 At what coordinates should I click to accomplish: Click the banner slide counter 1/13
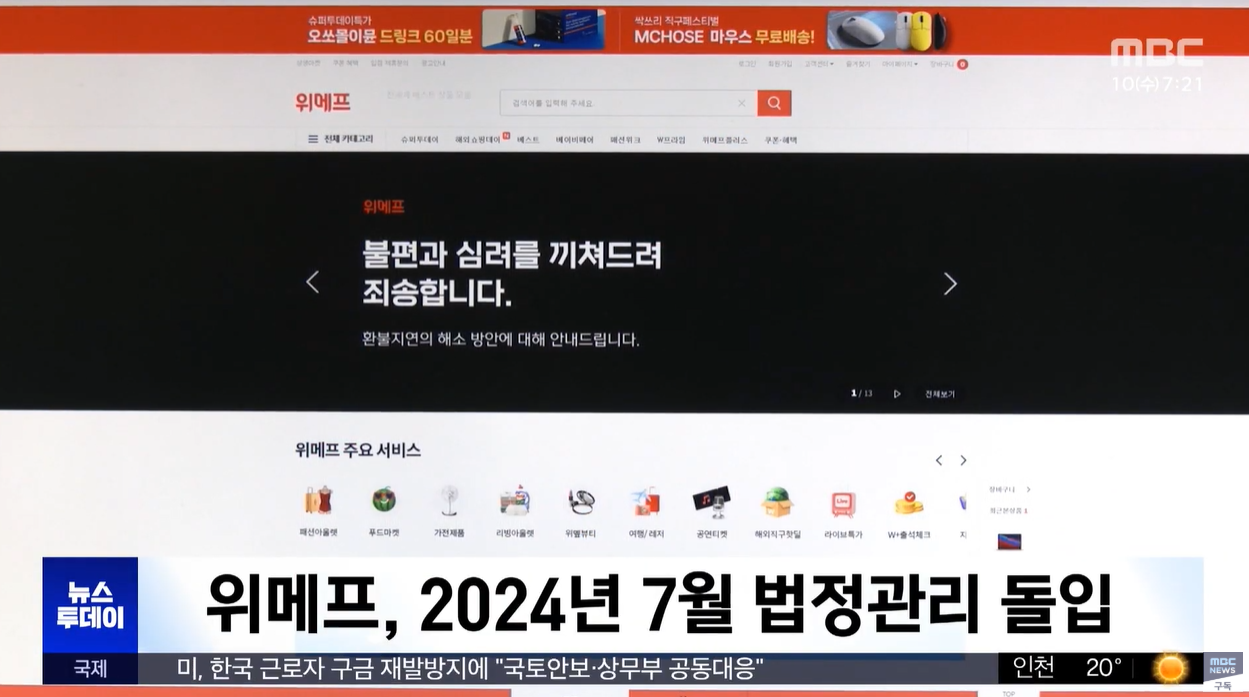862,394
